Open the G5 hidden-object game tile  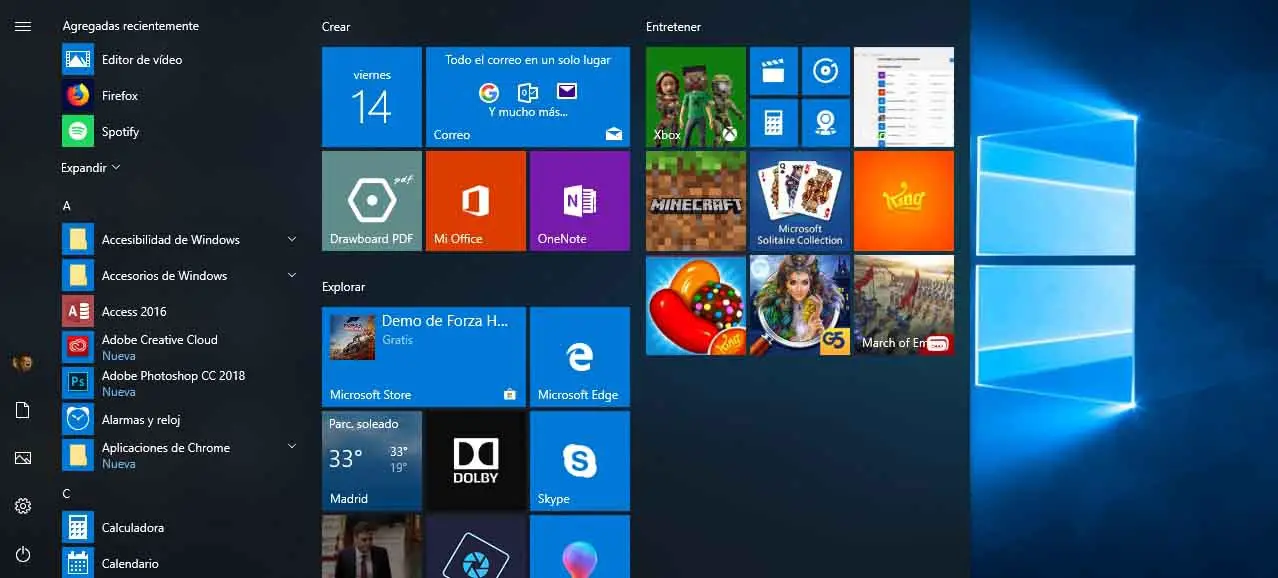pyautogui.click(x=800, y=305)
